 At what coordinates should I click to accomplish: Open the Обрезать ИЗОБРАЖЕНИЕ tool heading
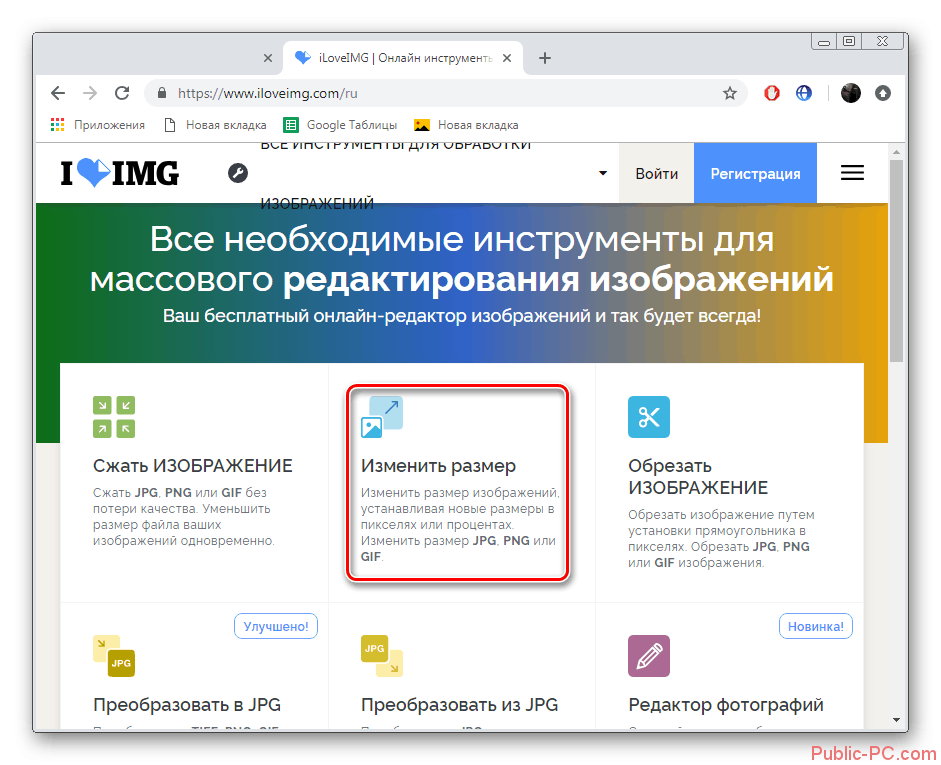pos(698,476)
